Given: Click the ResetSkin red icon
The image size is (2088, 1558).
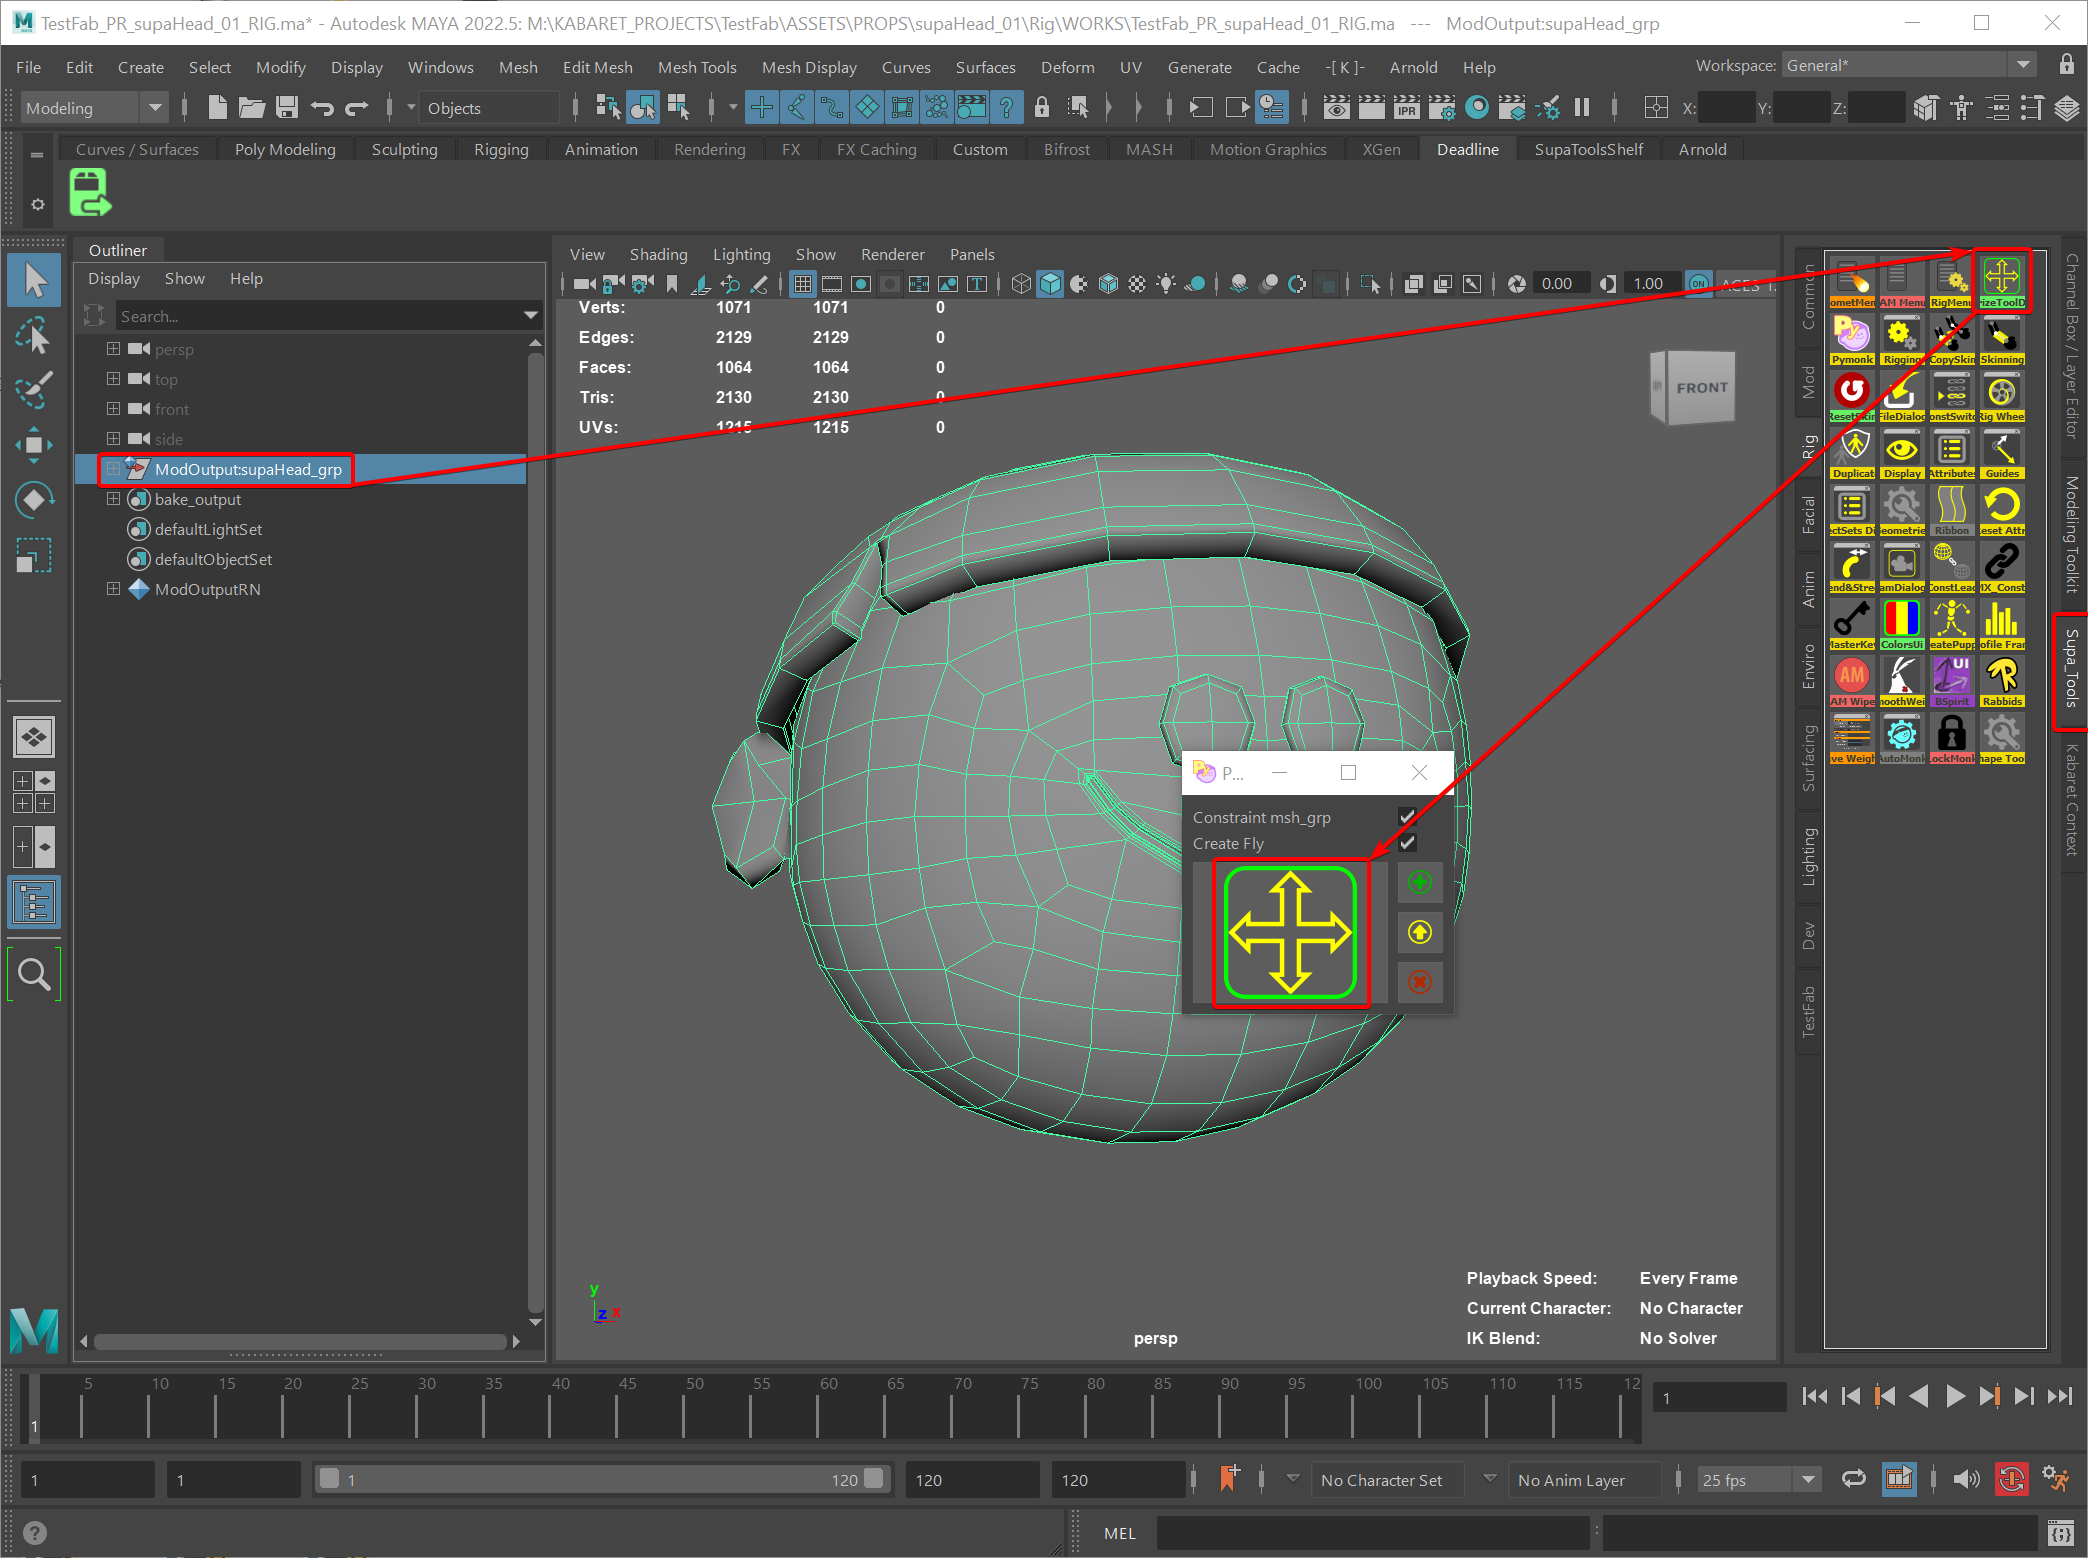Looking at the screenshot, I should click(x=1852, y=395).
